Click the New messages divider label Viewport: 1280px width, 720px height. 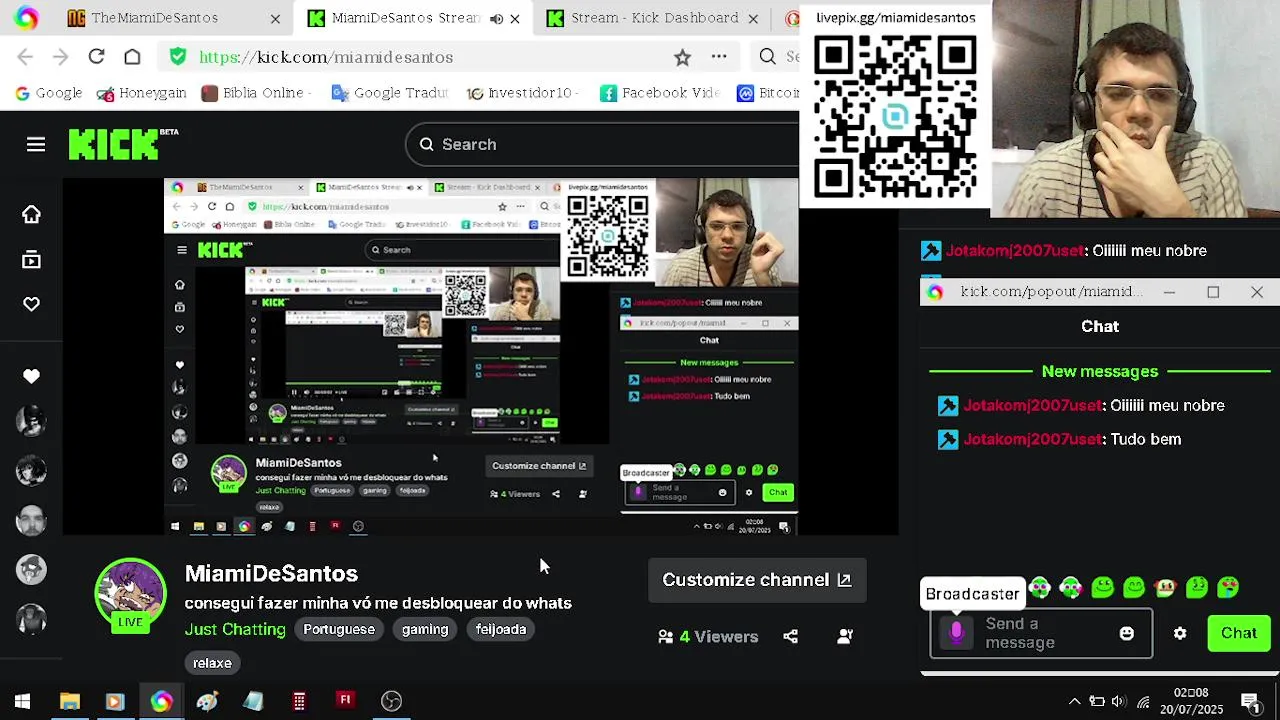(1100, 371)
